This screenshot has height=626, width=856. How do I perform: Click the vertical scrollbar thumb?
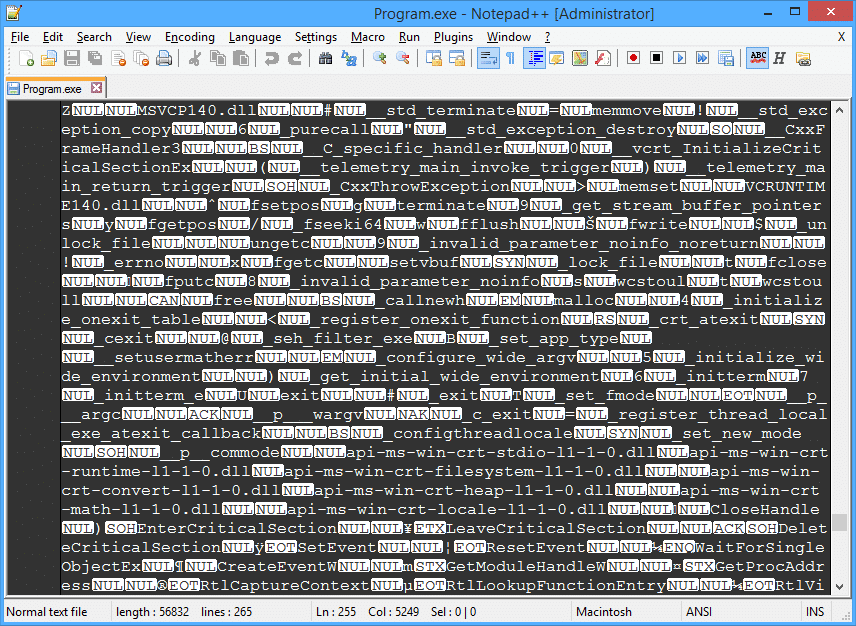coord(840,522)
